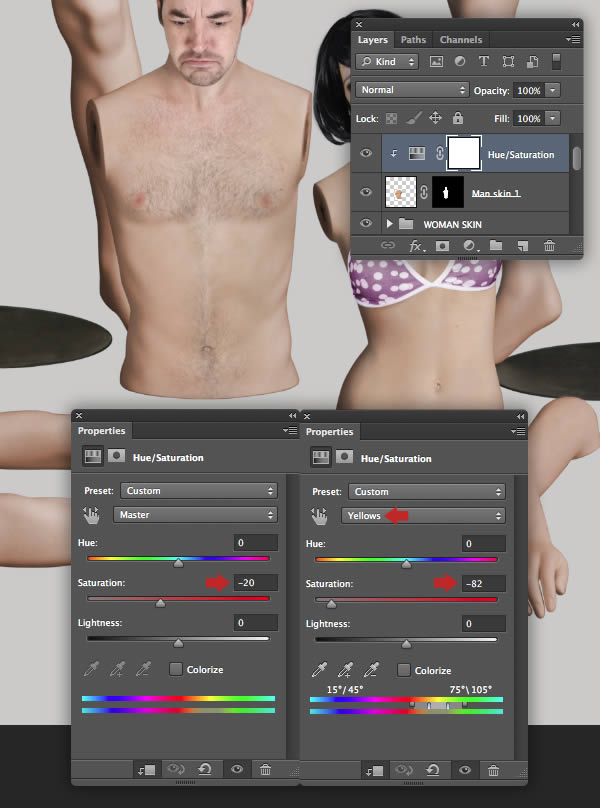Open the Fill slider arrow
Image resolution: width=600 pixels, height=808 pixels.
coord(553,119)
